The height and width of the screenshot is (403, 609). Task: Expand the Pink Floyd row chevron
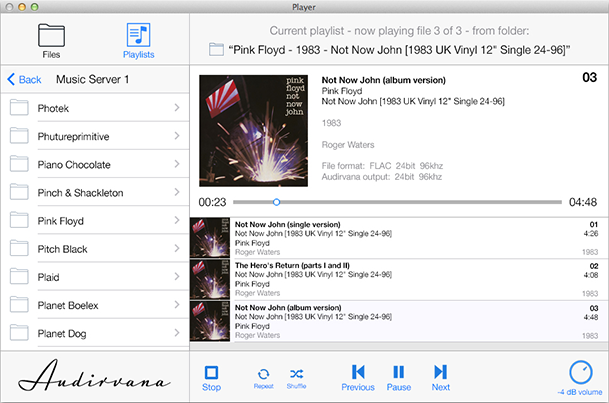(x=177, y=220)
